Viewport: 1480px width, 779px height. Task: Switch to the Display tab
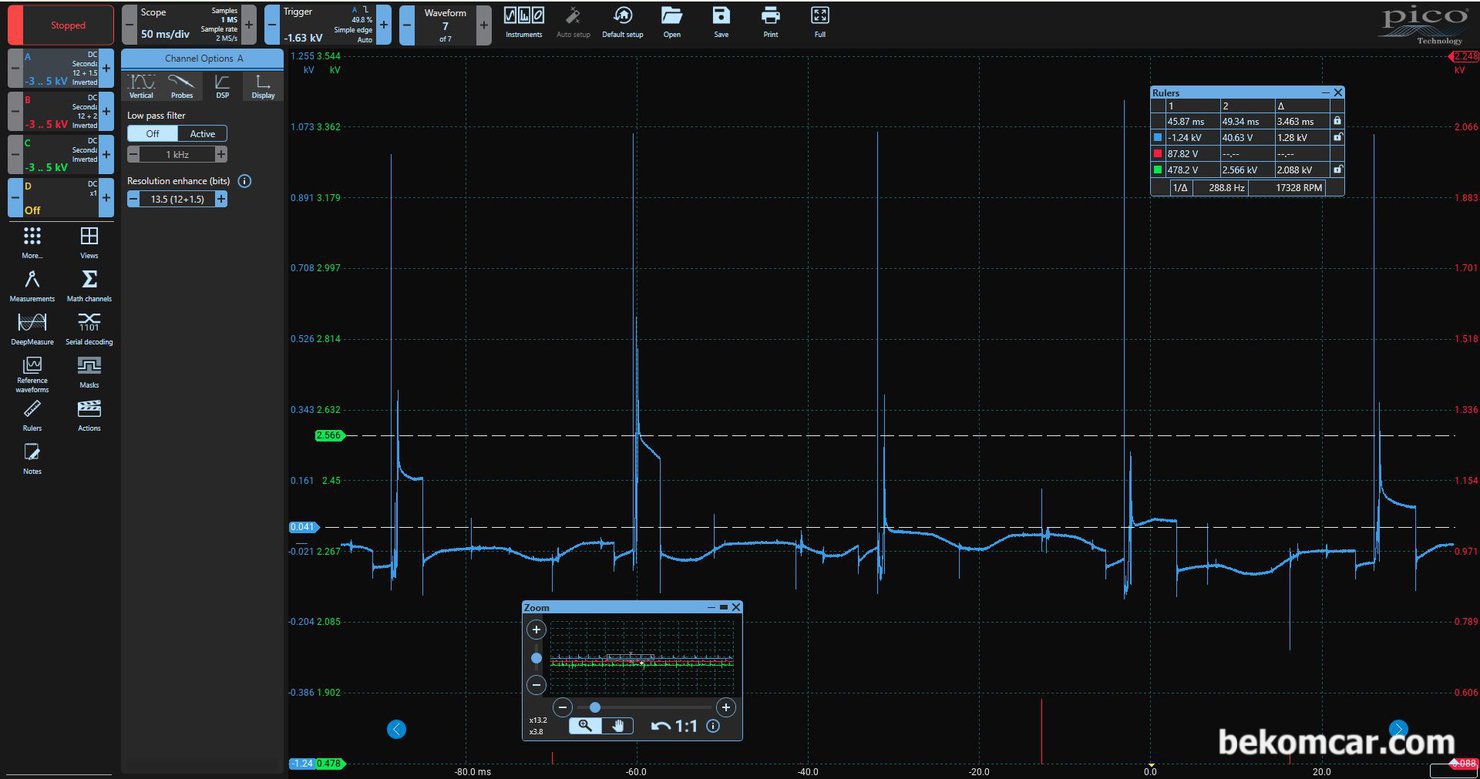click(x=263, y=86)
